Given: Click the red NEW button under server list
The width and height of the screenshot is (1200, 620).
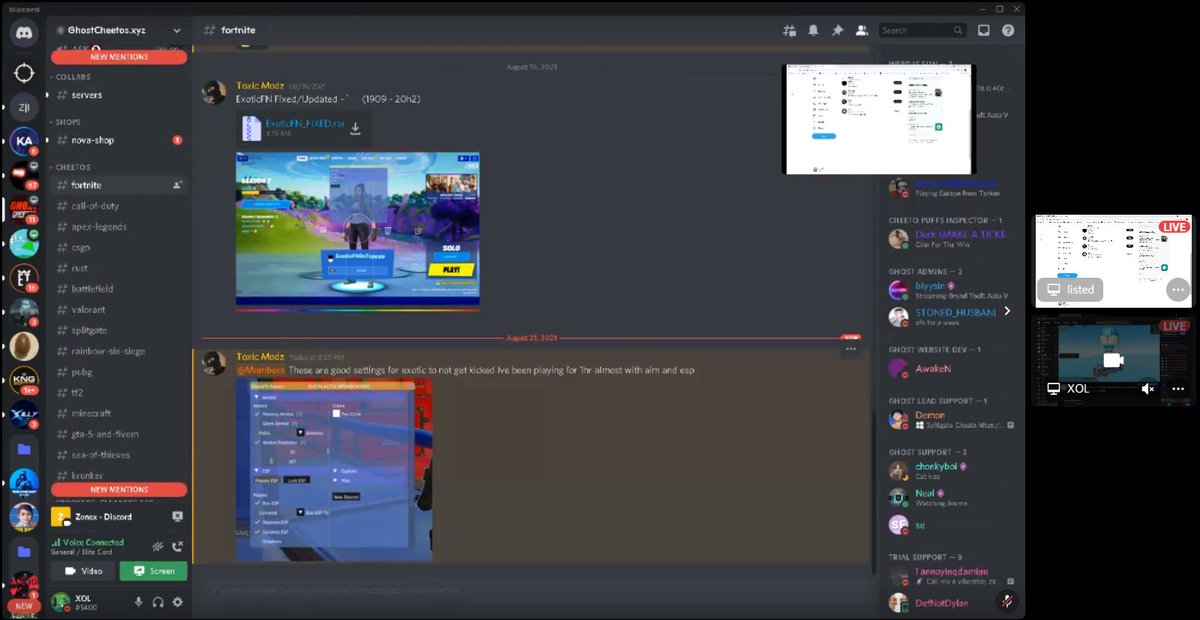Looking at the screenshot, I should [x=24, y=606].
